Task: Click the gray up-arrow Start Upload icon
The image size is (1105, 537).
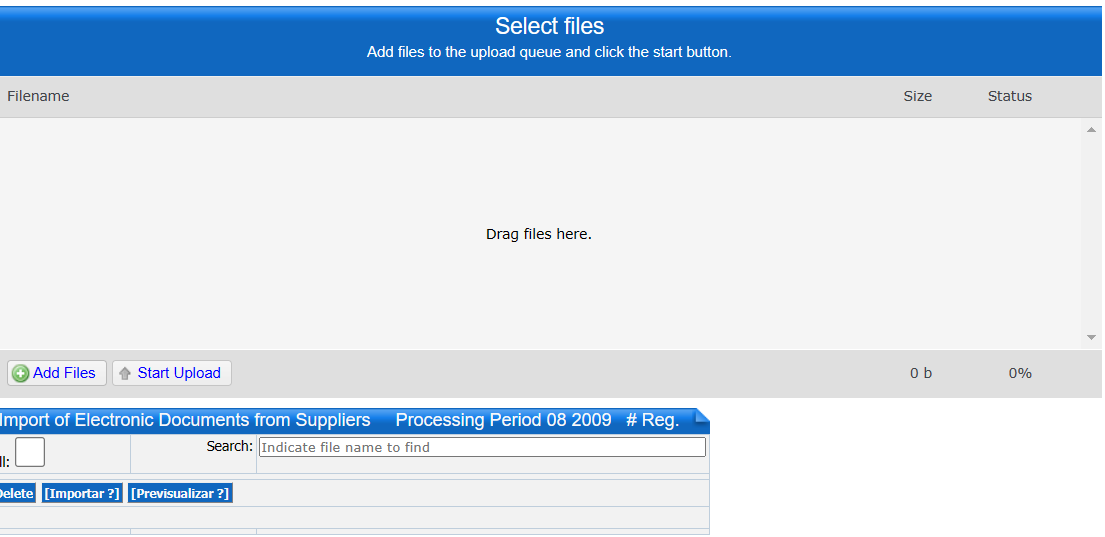Action: (125, 374)
